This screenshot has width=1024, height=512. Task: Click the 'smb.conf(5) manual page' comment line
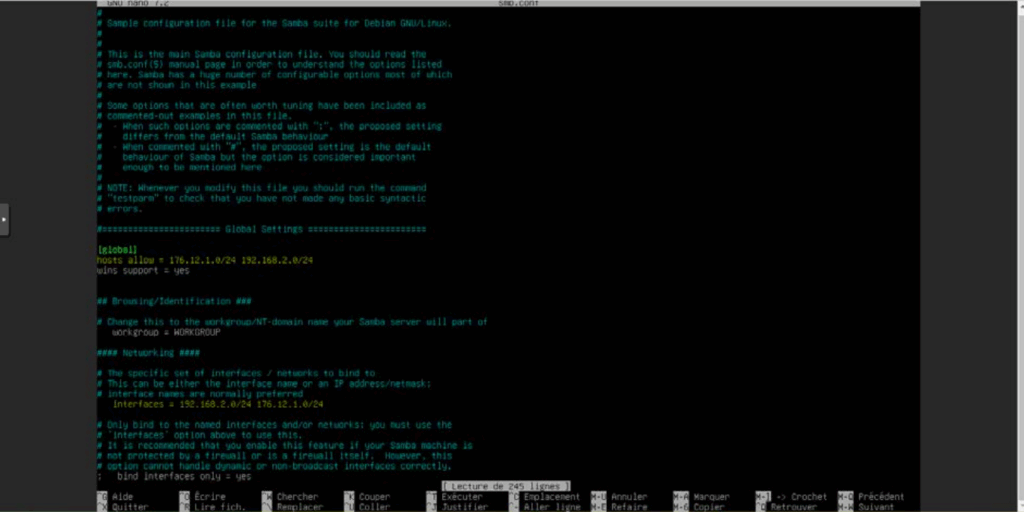tap(269, 64)
